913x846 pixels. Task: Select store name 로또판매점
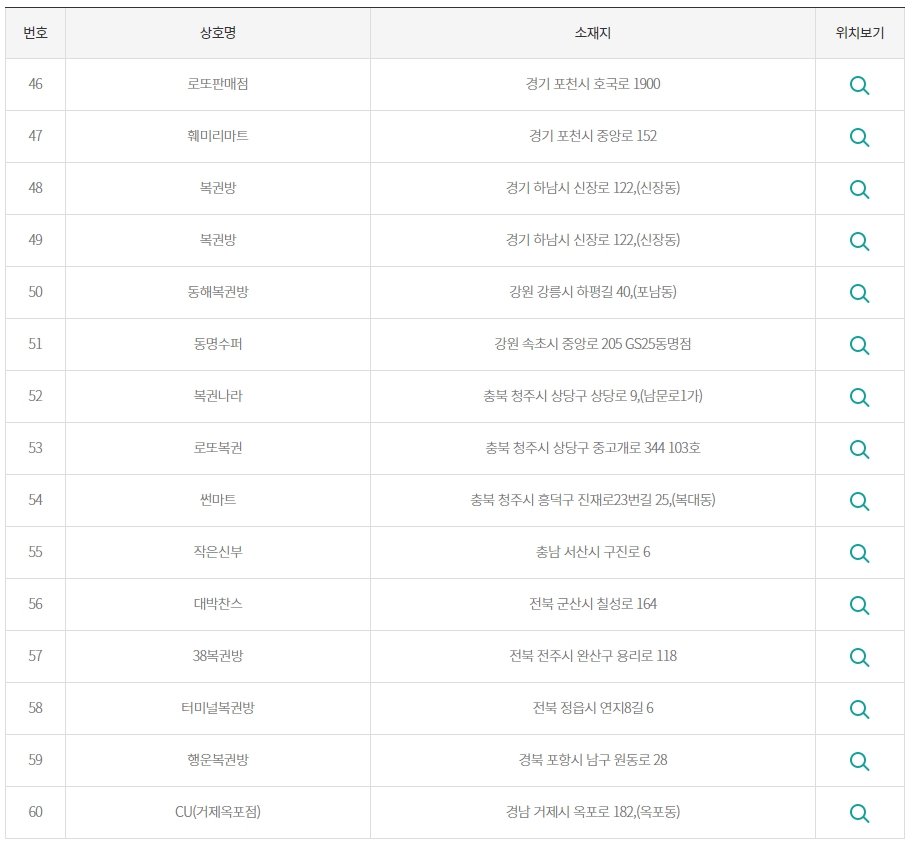pos(218,84)
